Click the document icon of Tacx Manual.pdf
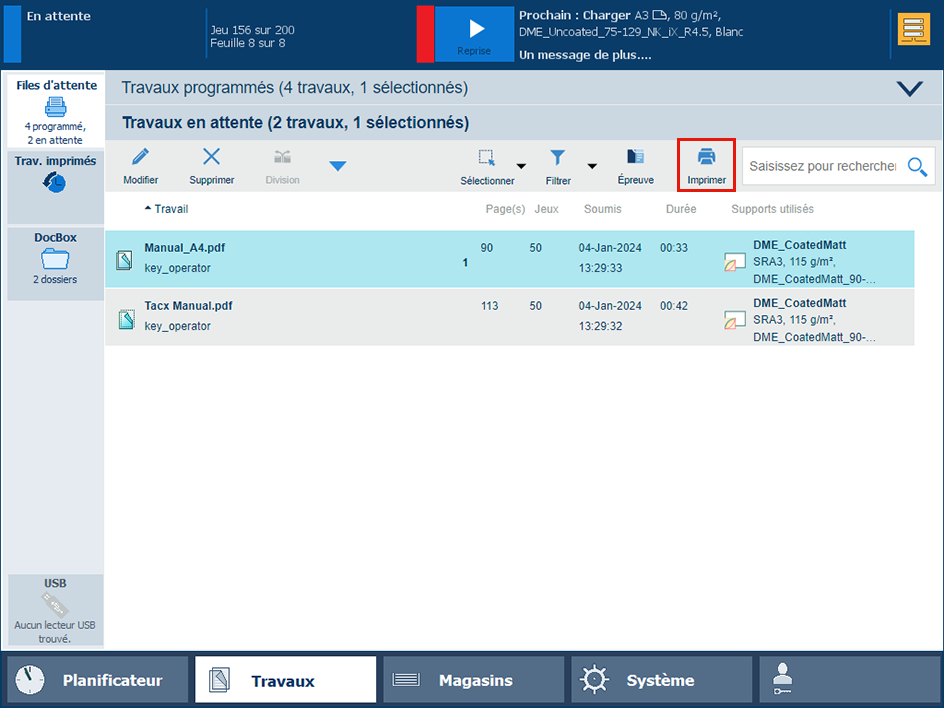Viewport: 944px width, 708px height. click(x=126, y=319)
